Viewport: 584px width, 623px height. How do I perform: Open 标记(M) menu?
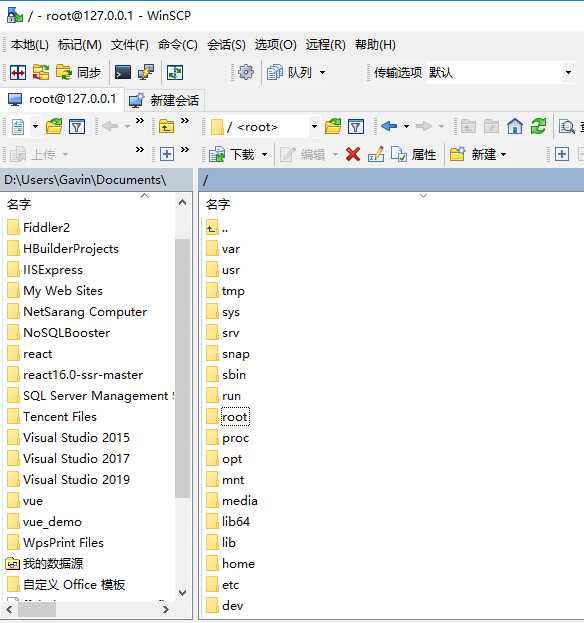click(79, 44)
